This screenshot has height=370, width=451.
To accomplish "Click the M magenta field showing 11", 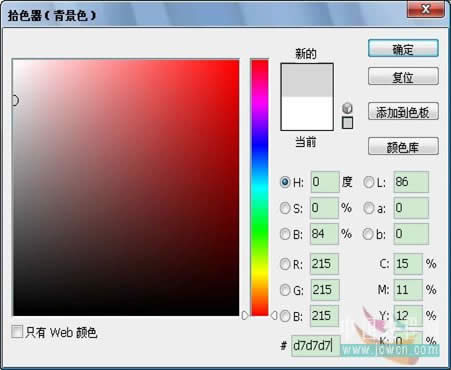I will pos(408,290).
